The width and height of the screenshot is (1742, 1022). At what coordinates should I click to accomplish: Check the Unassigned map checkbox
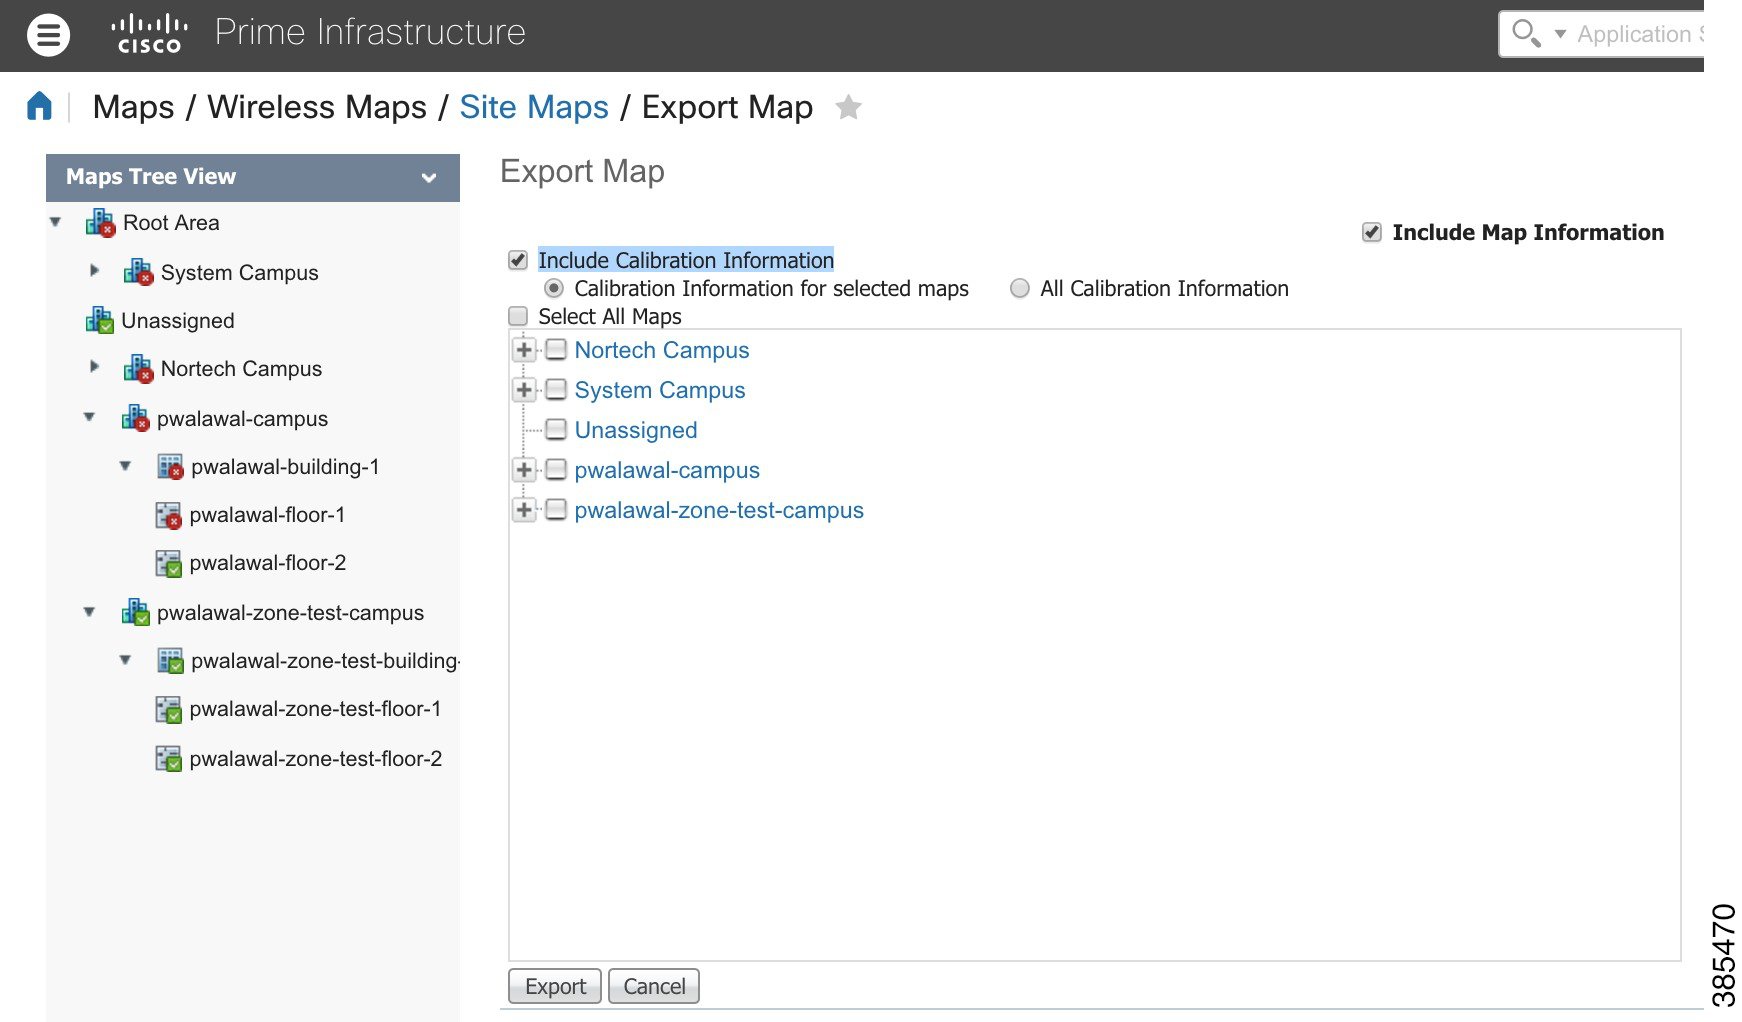pyautogui.click(x=556, y=429)
